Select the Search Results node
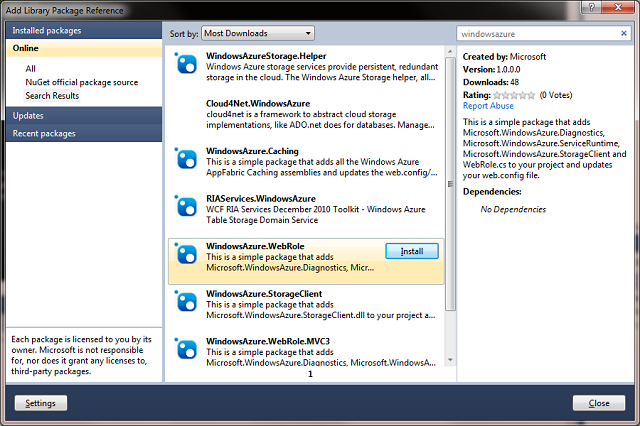 click(52, 95)
